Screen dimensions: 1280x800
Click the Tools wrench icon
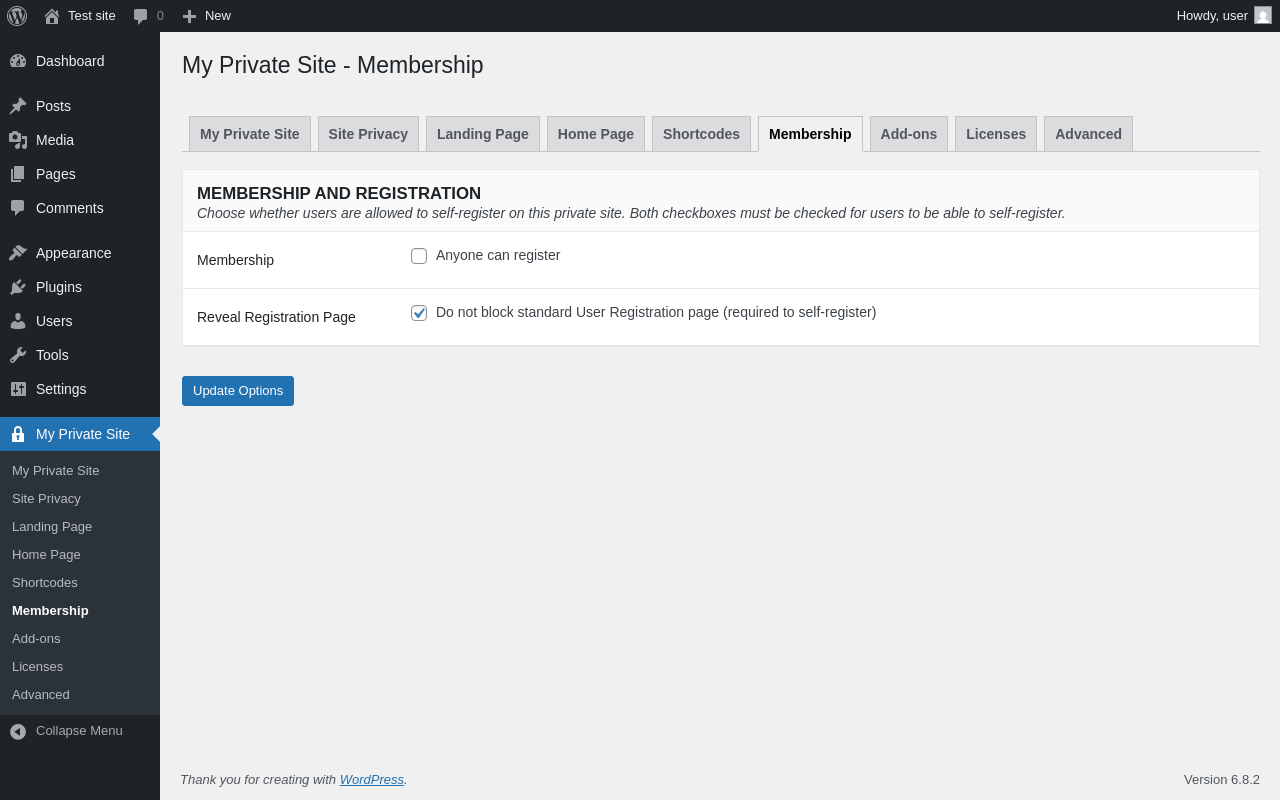click(18, 355)
